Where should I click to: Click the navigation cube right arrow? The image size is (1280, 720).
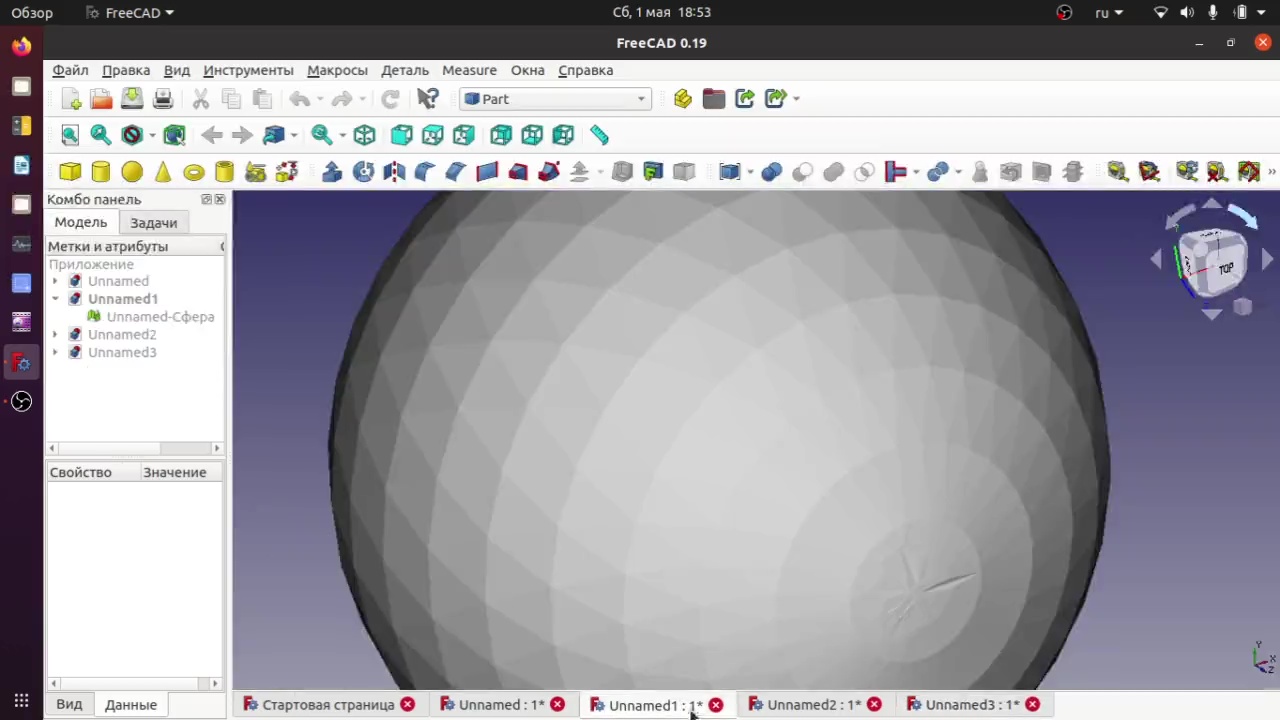click(x=1267, y=260)
